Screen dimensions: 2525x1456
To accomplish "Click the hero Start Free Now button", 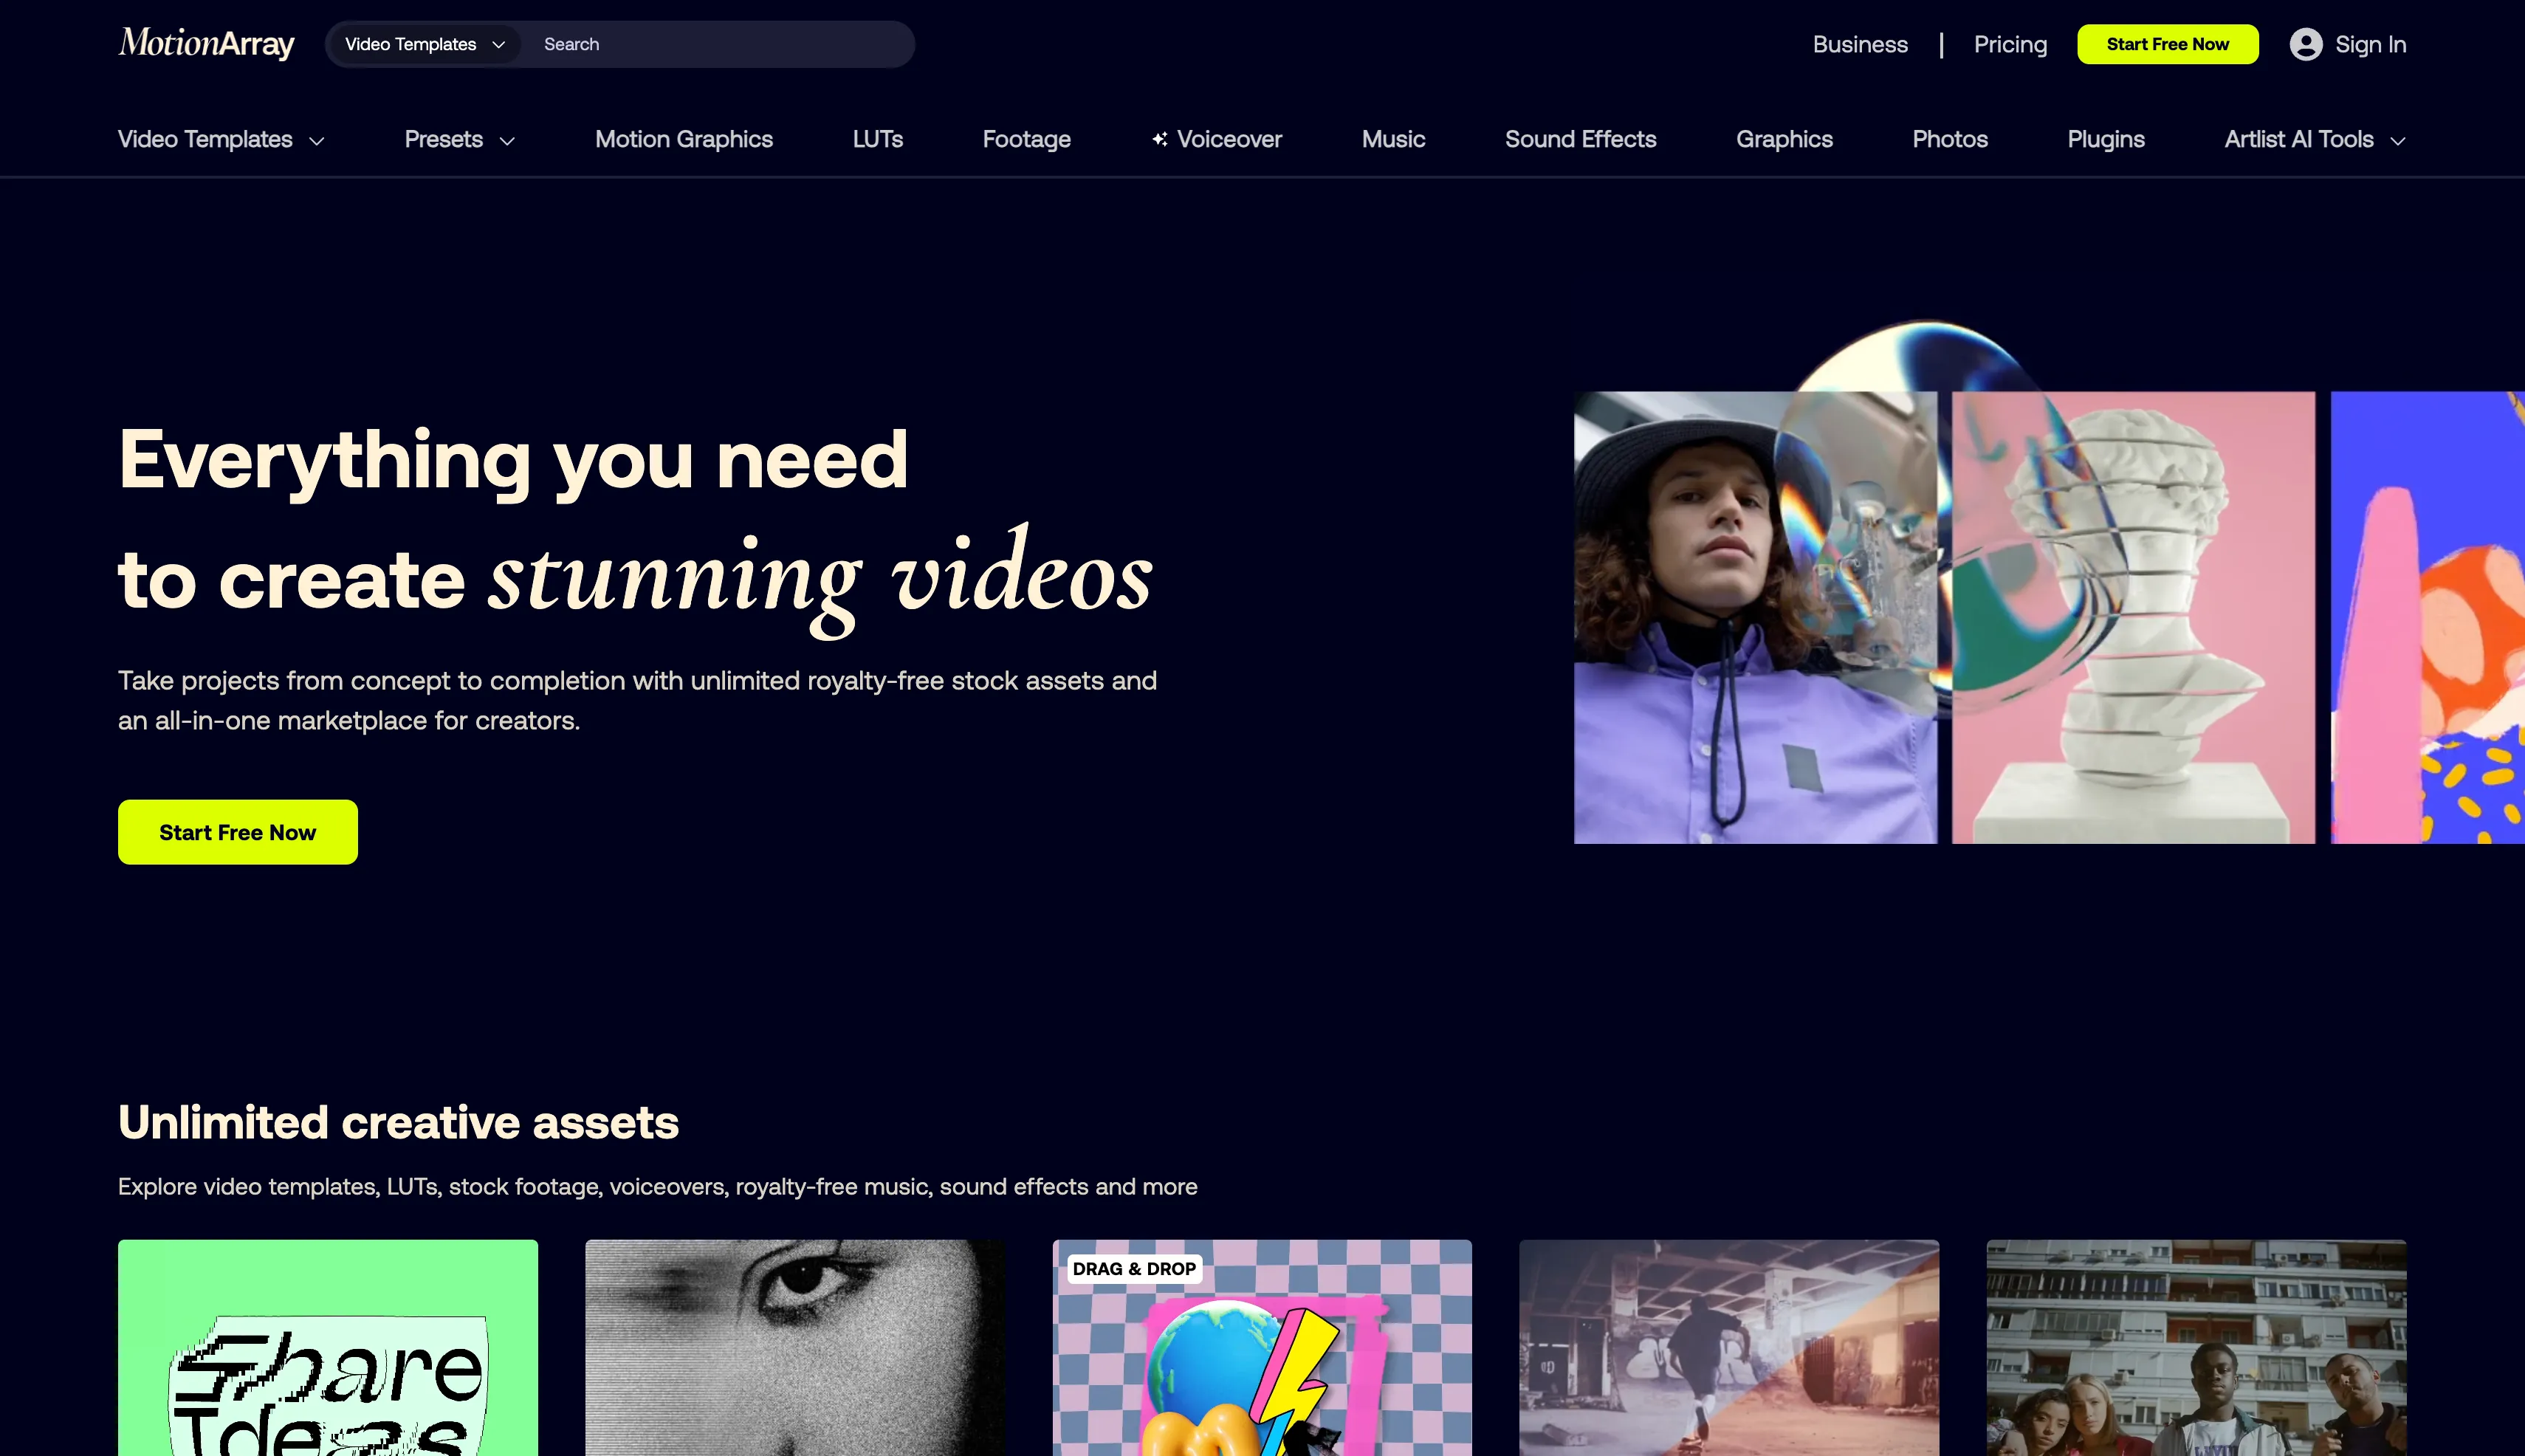I will click(x=237, y=831).
